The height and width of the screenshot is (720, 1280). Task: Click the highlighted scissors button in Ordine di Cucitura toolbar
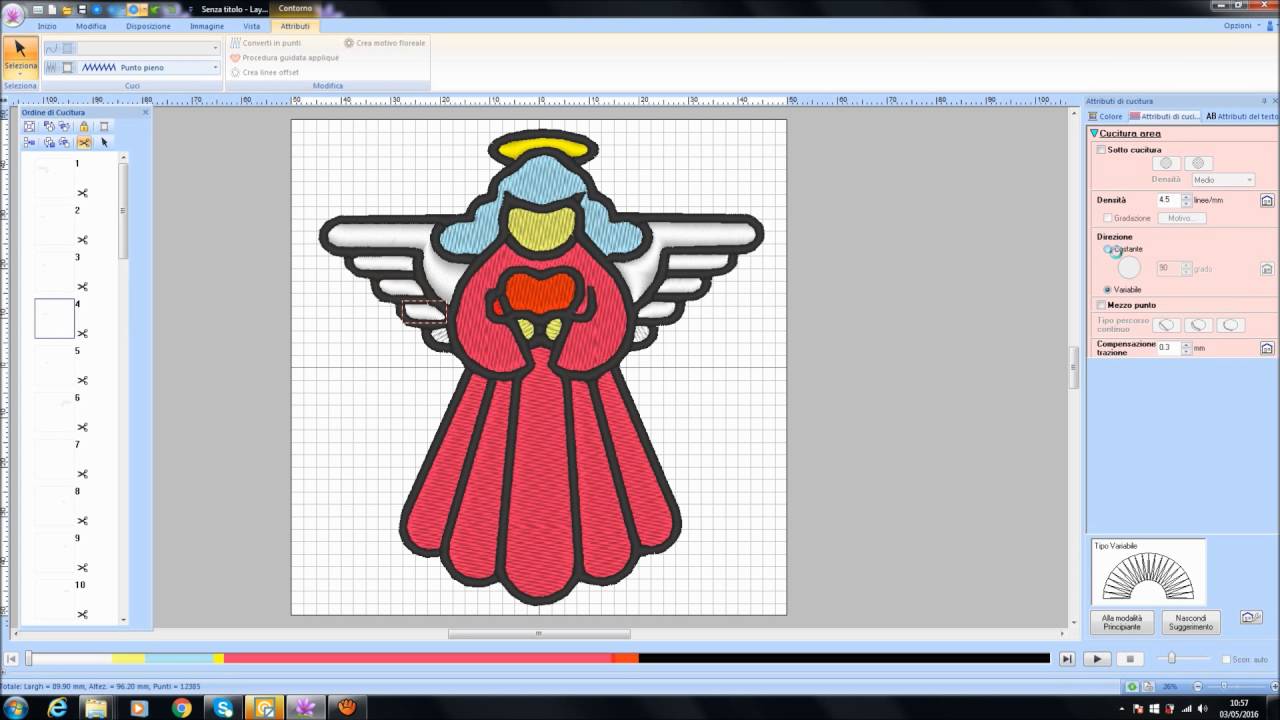click(x=84, y=142)
